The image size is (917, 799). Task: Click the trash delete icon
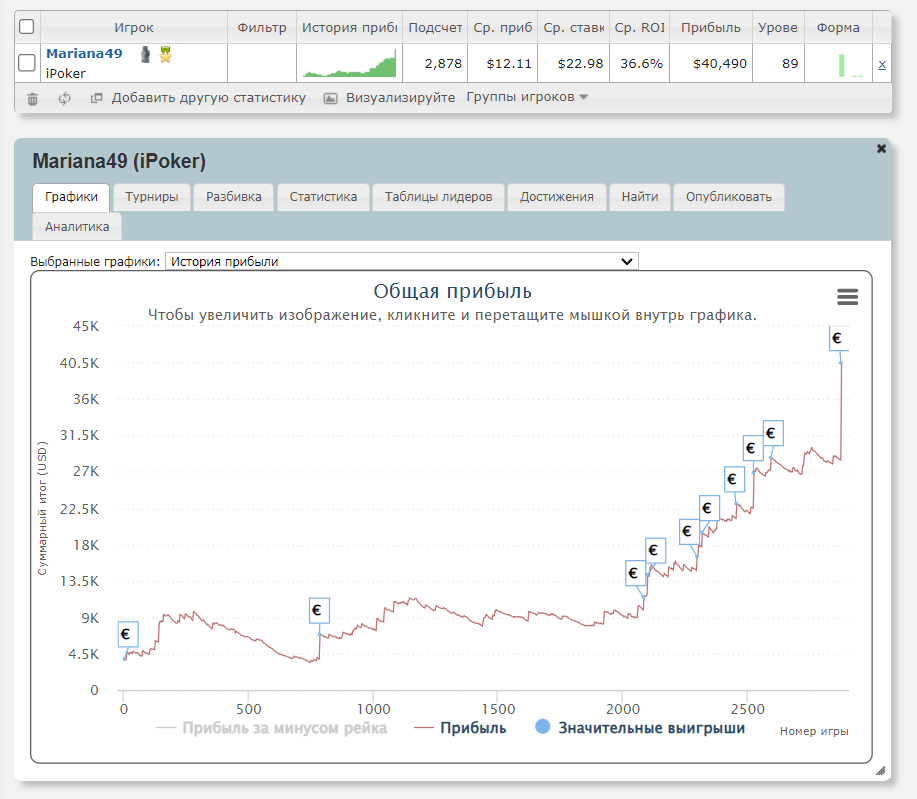(x=33, y=98)
